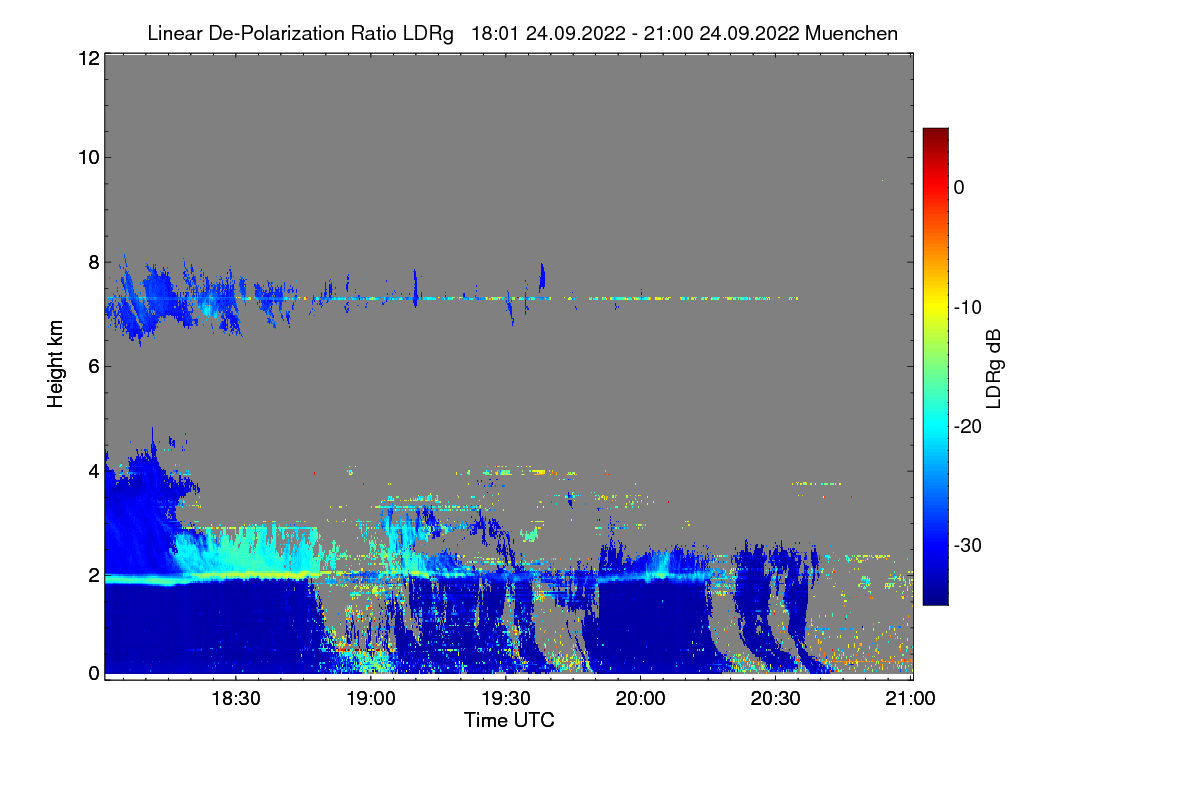Screen dimensions: 1200x800
Task: Click the "20:00" time axis label
Action: [x=641, y=698]
